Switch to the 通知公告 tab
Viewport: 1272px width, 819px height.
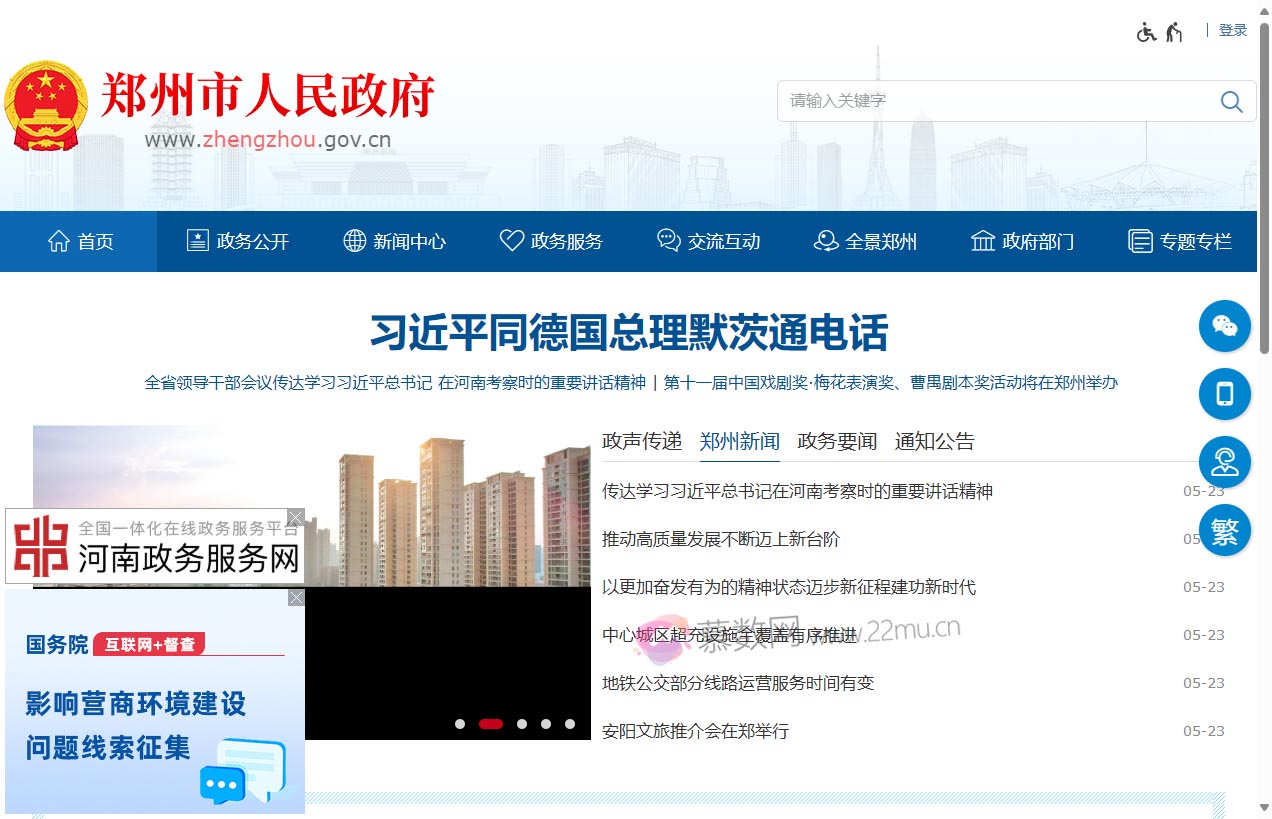pyautogui.click(x=933, y=441)
